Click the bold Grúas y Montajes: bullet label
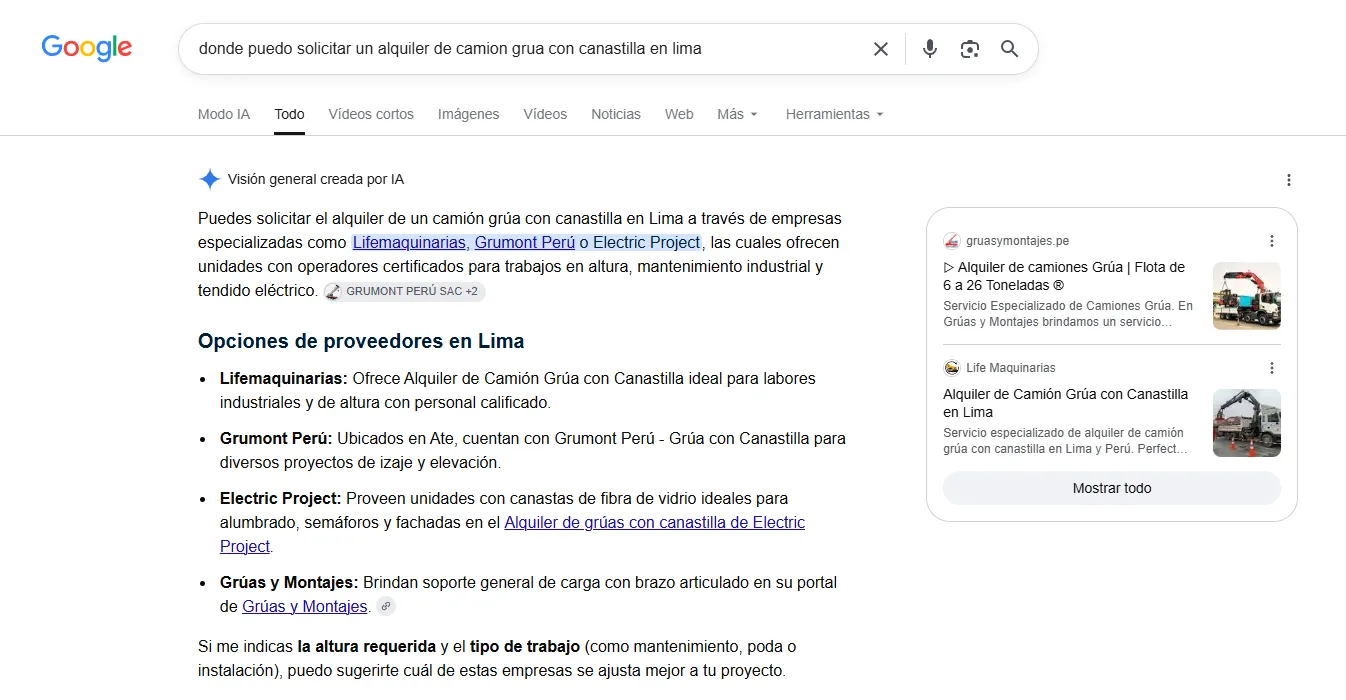 coord(289,582)
